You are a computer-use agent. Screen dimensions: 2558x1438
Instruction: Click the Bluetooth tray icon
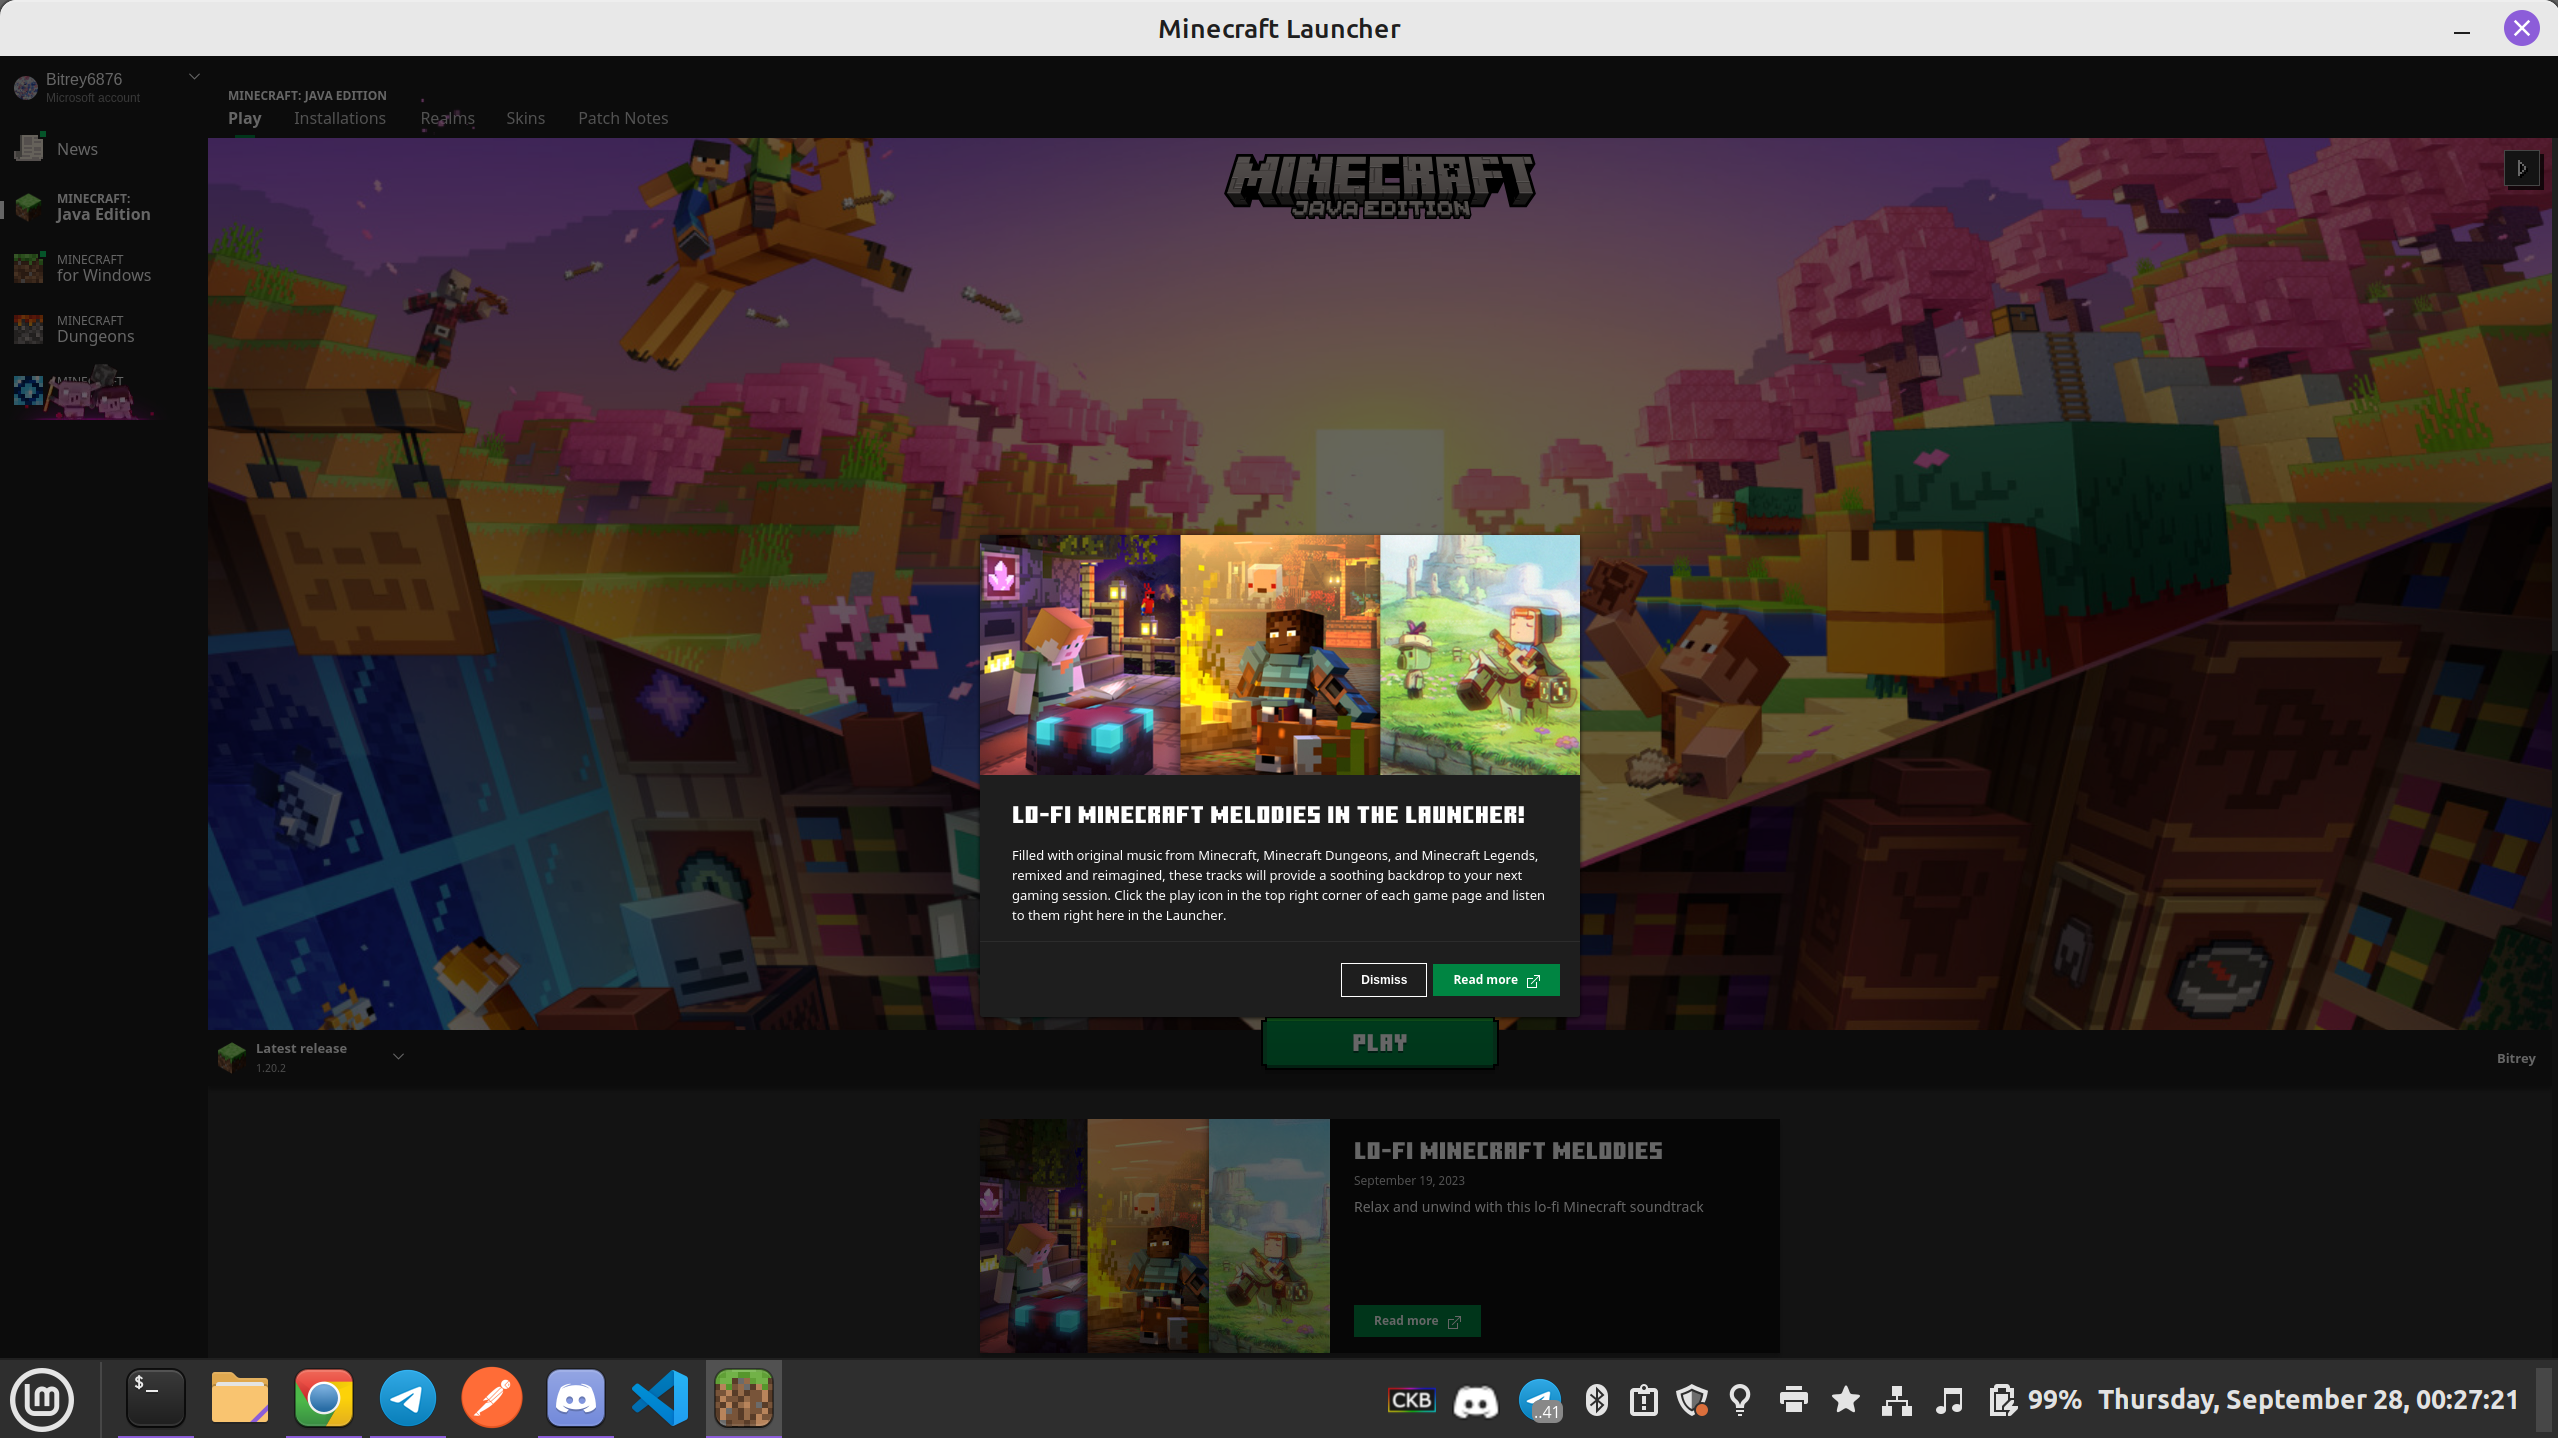(x=1596, y=1400)
